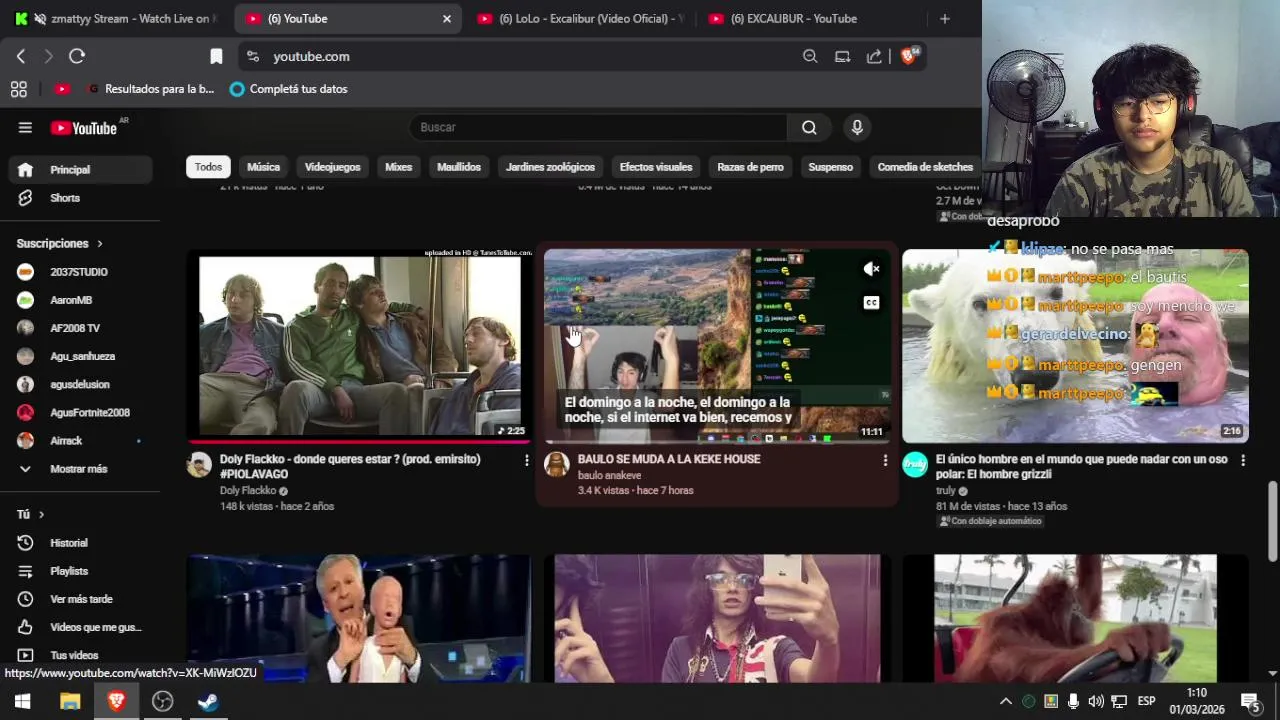Select the Maullidos filter chip
The image size is (1280, 720).
coord(459,167)
